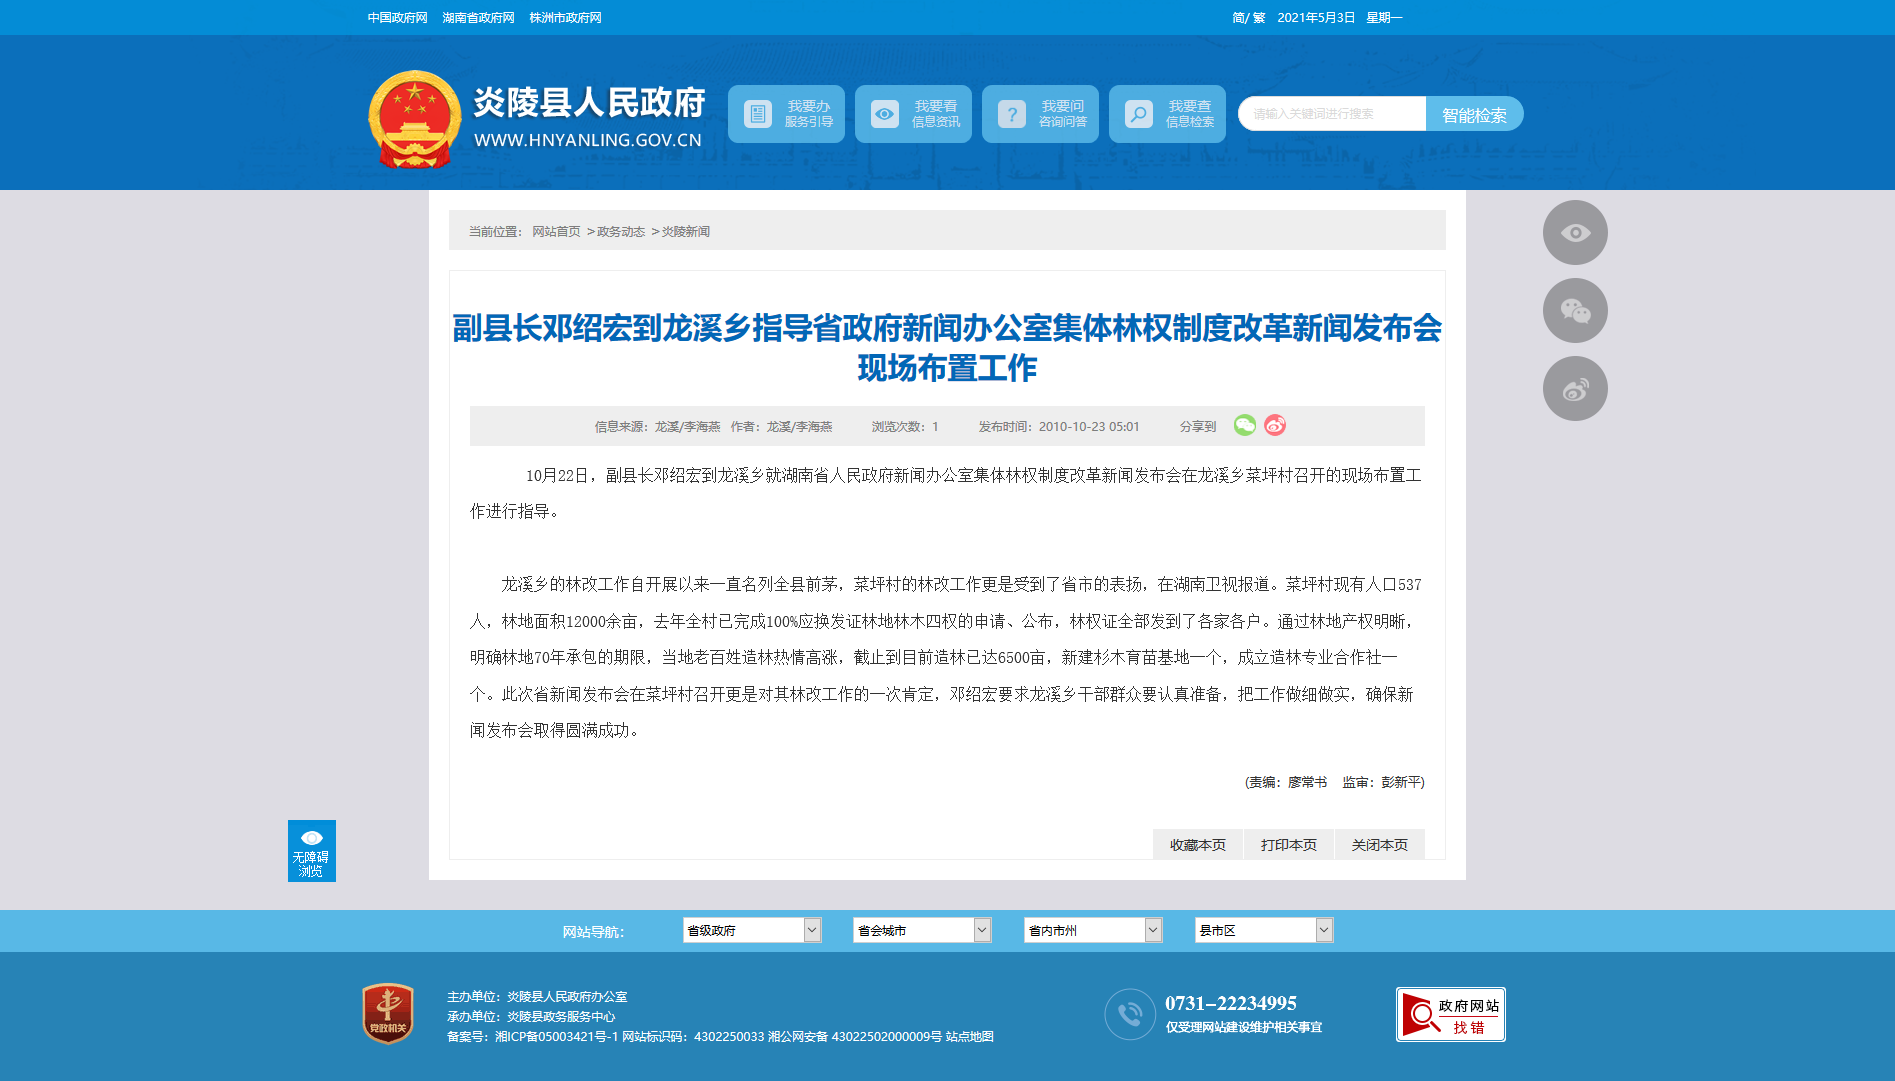Click 承办单位 炎陵县政务服务中心 text
This screenshot has height=1081, width=1895.
pos(531,1017)
